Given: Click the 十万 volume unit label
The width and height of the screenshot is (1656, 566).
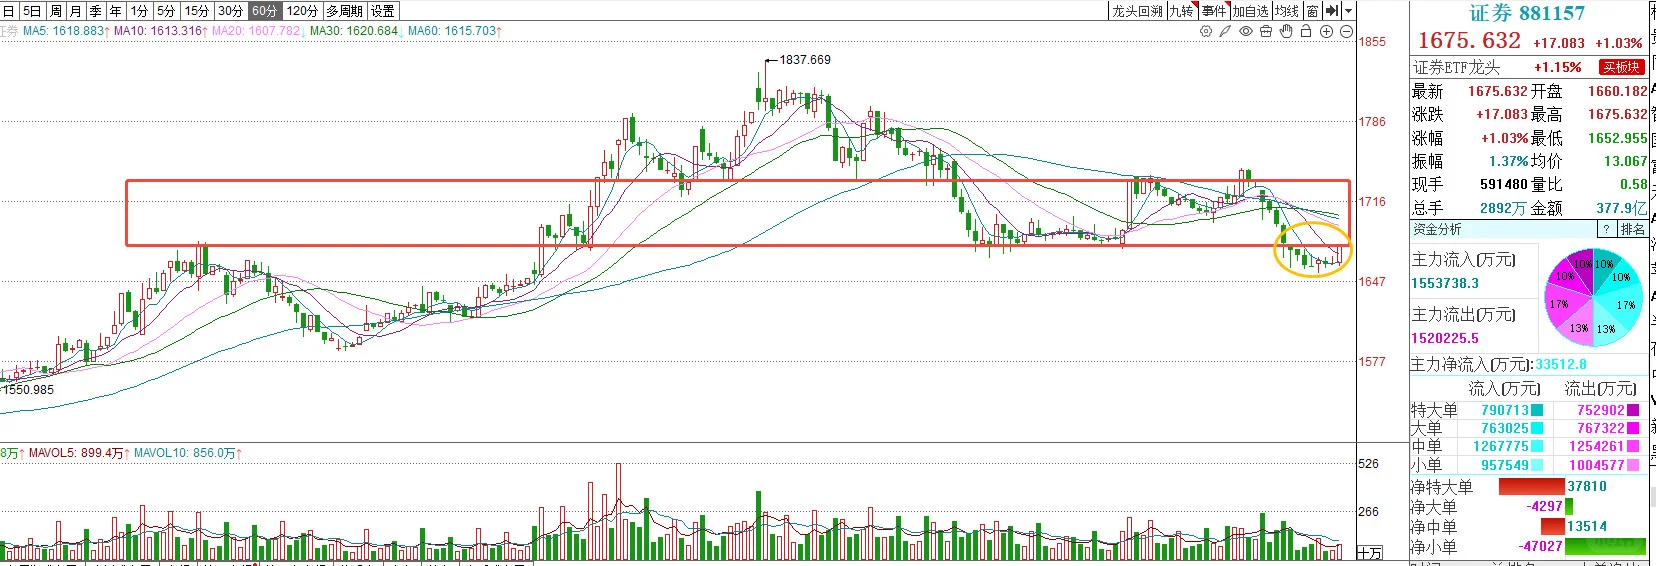Looking at the screenshot, I should pos(1369,553).
